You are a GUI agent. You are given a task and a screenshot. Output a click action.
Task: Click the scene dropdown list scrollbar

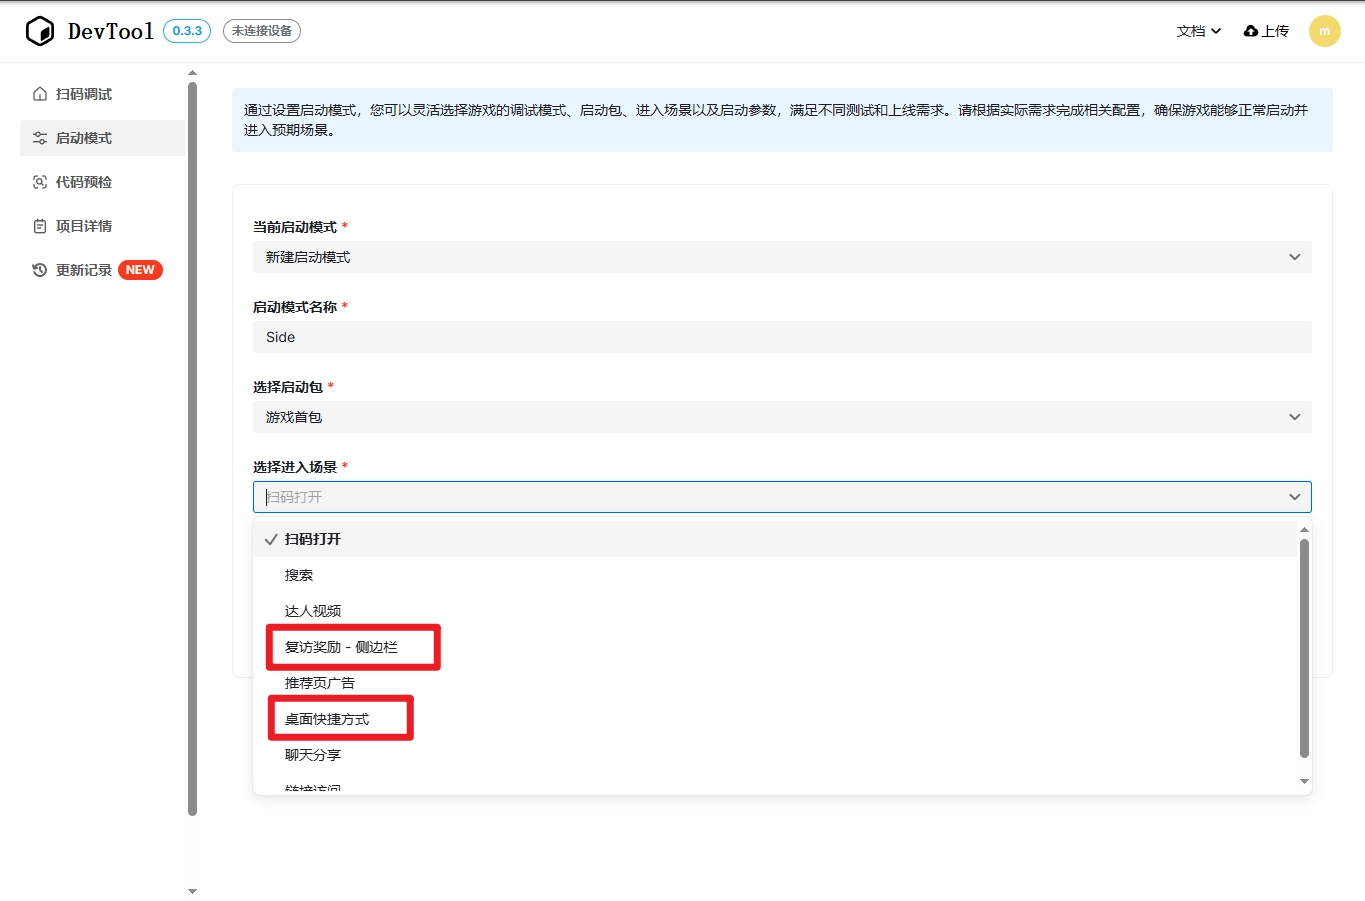click(1304, 648)
